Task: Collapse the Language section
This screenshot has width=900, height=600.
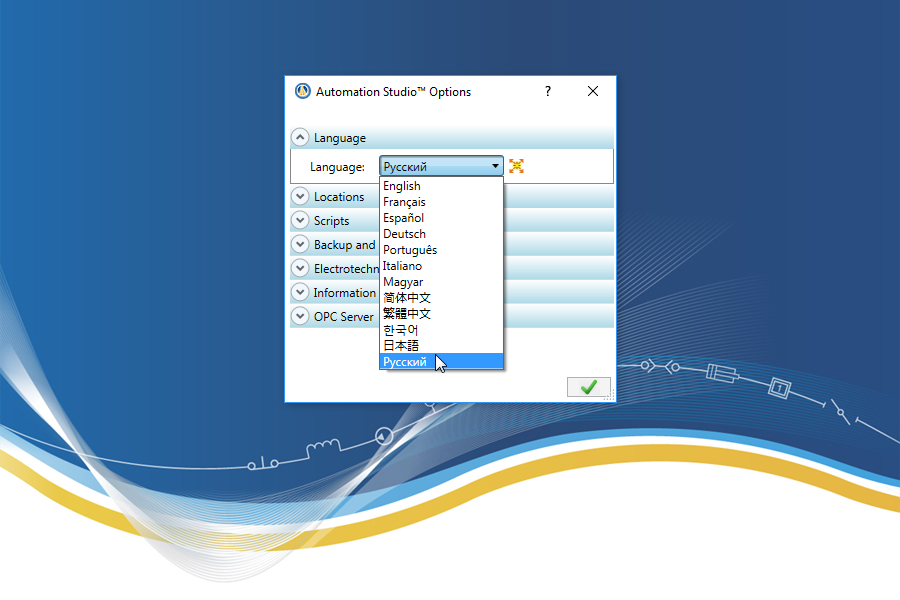Action: (300, 138)
